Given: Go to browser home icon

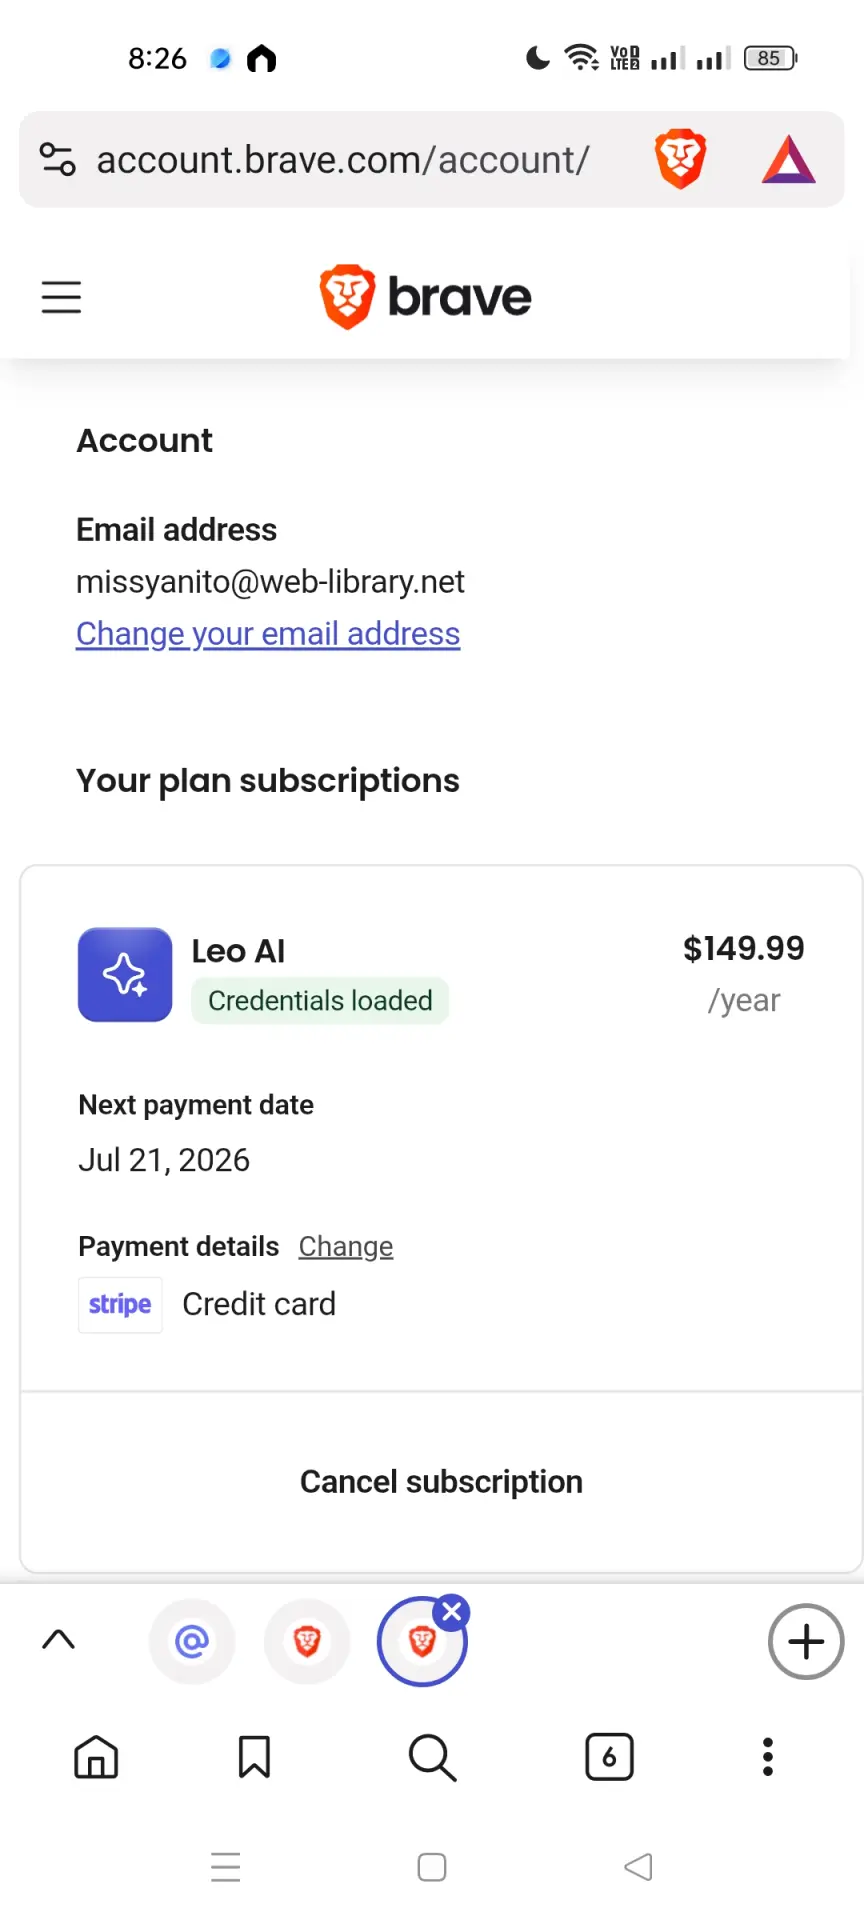Looking at the screenshot, I should coord(96,1757).
